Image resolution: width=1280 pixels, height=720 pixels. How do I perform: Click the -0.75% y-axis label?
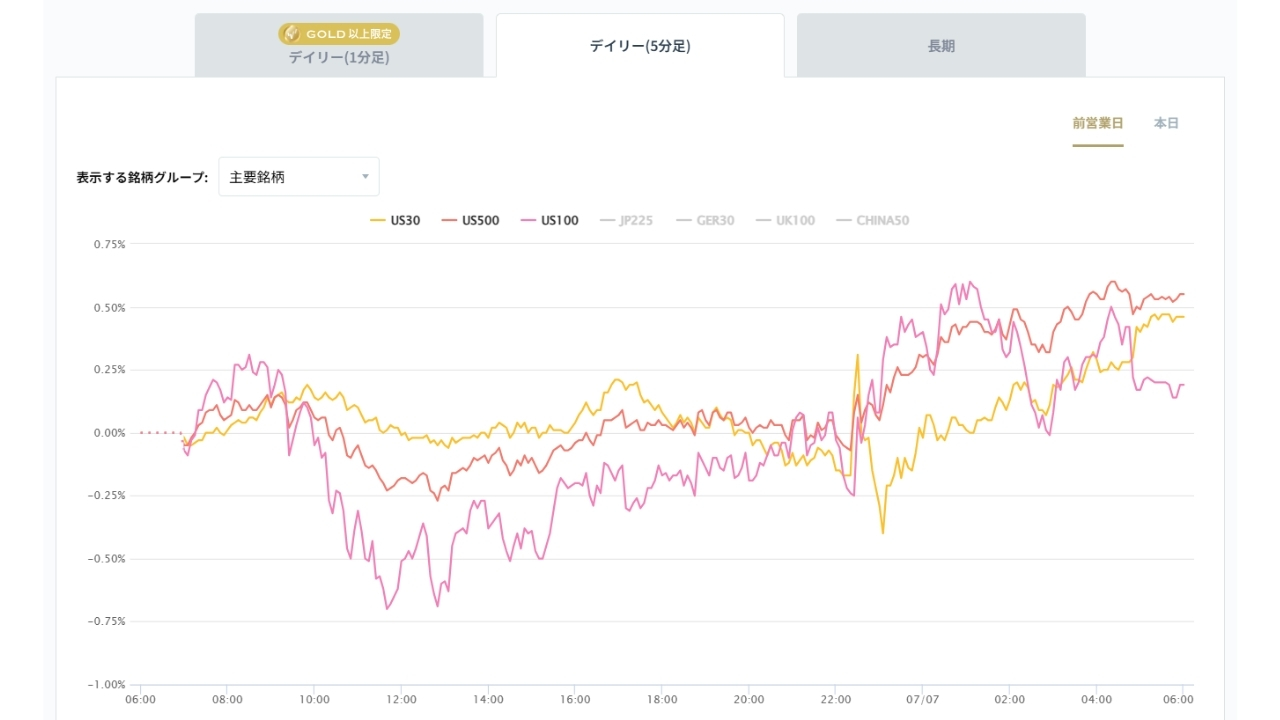107,621
